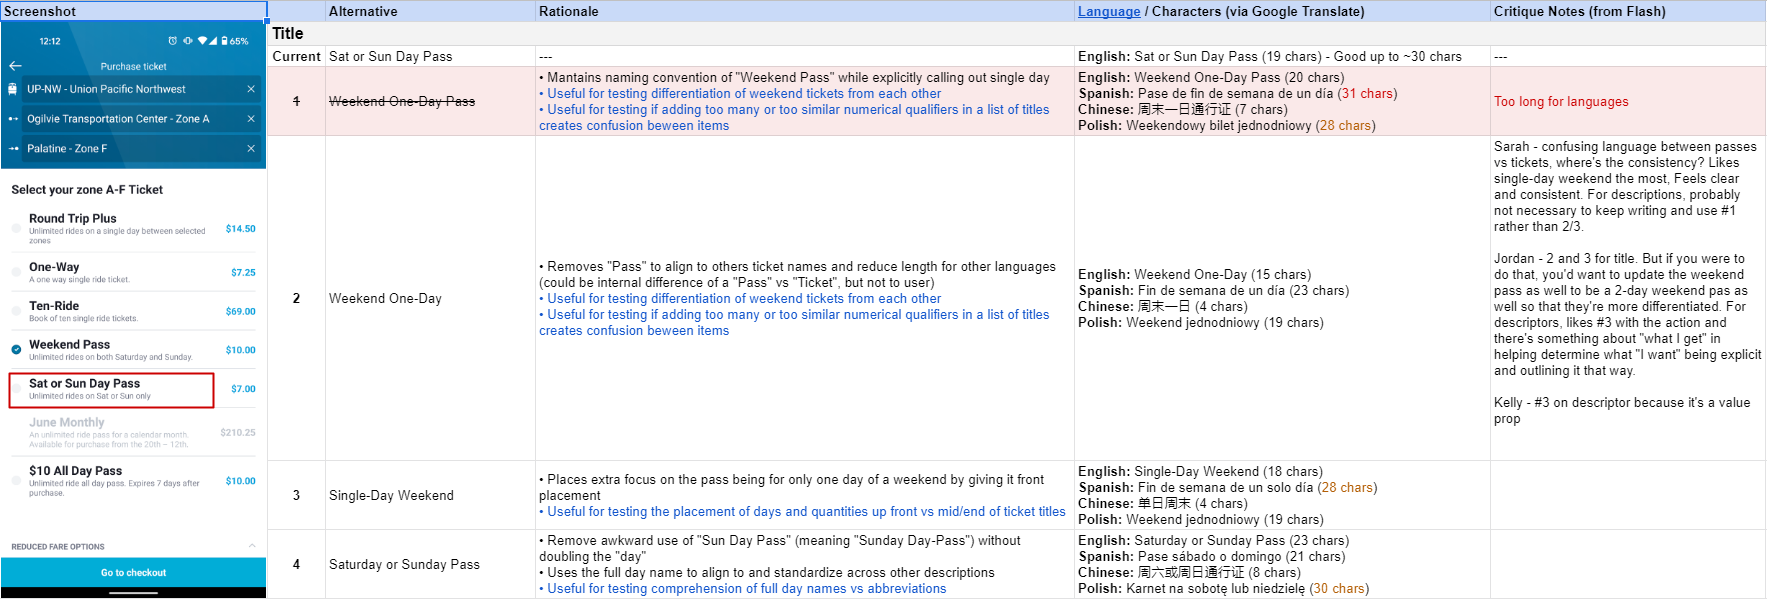Click the Alternative column header
The height and width of the screenshot is (599, 1767).
[x=430, y=11]
